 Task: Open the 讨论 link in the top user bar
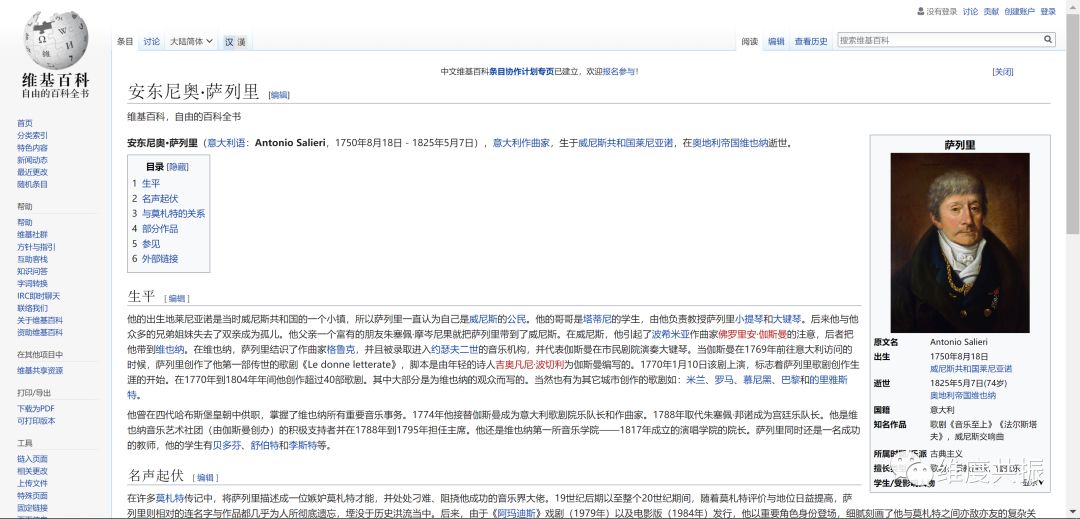(x=970, y=12)
